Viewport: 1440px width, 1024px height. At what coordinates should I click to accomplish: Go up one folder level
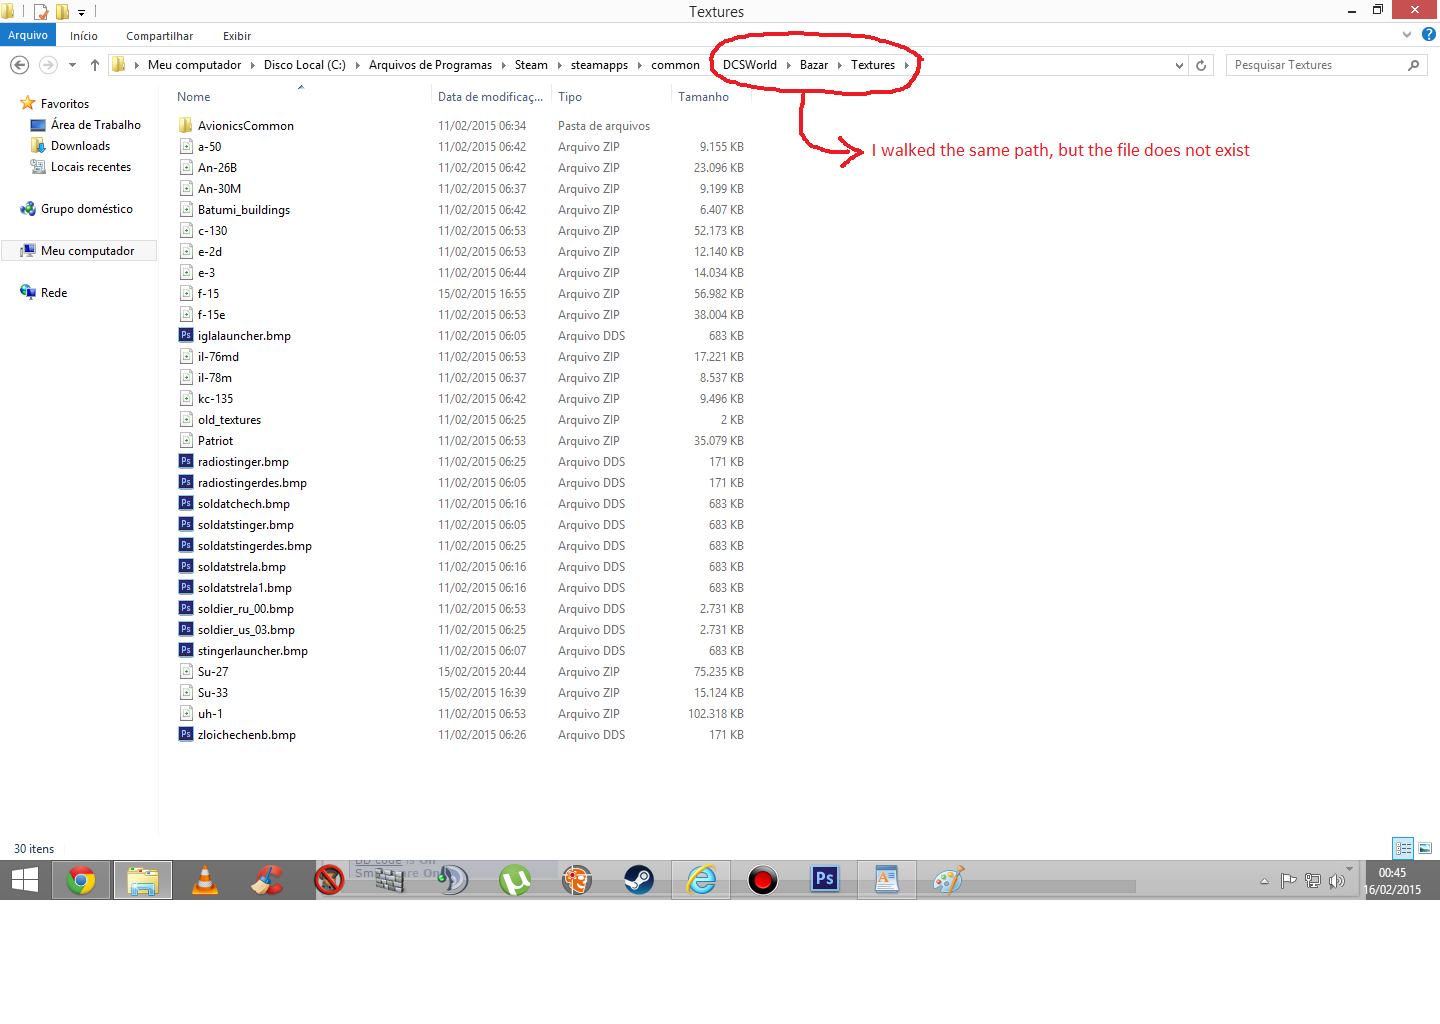coord(94,65)
